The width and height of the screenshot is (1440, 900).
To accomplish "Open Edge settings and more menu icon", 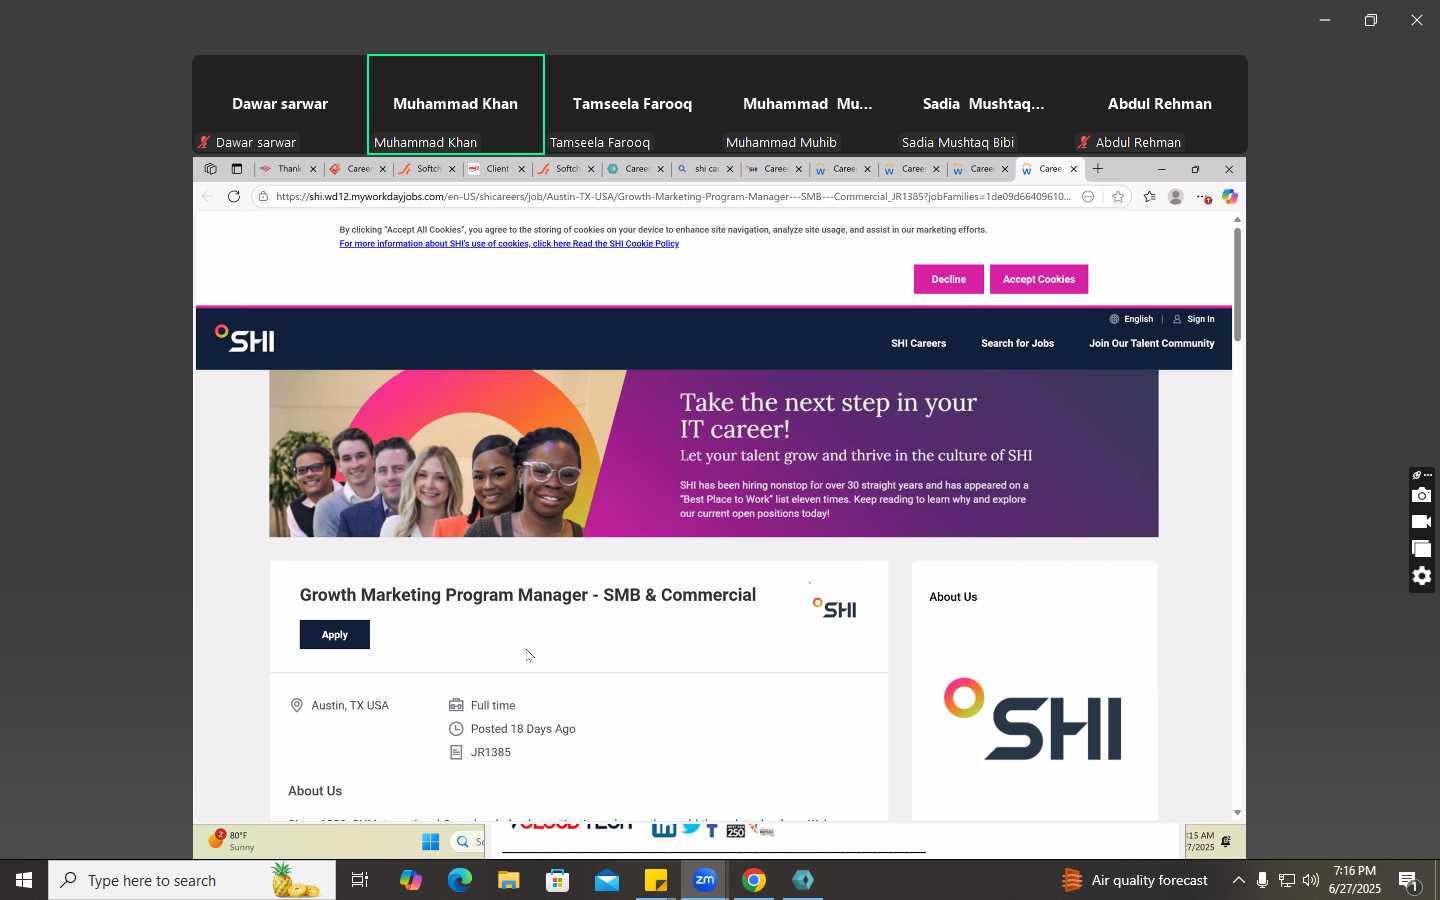I will (1203, 197).
